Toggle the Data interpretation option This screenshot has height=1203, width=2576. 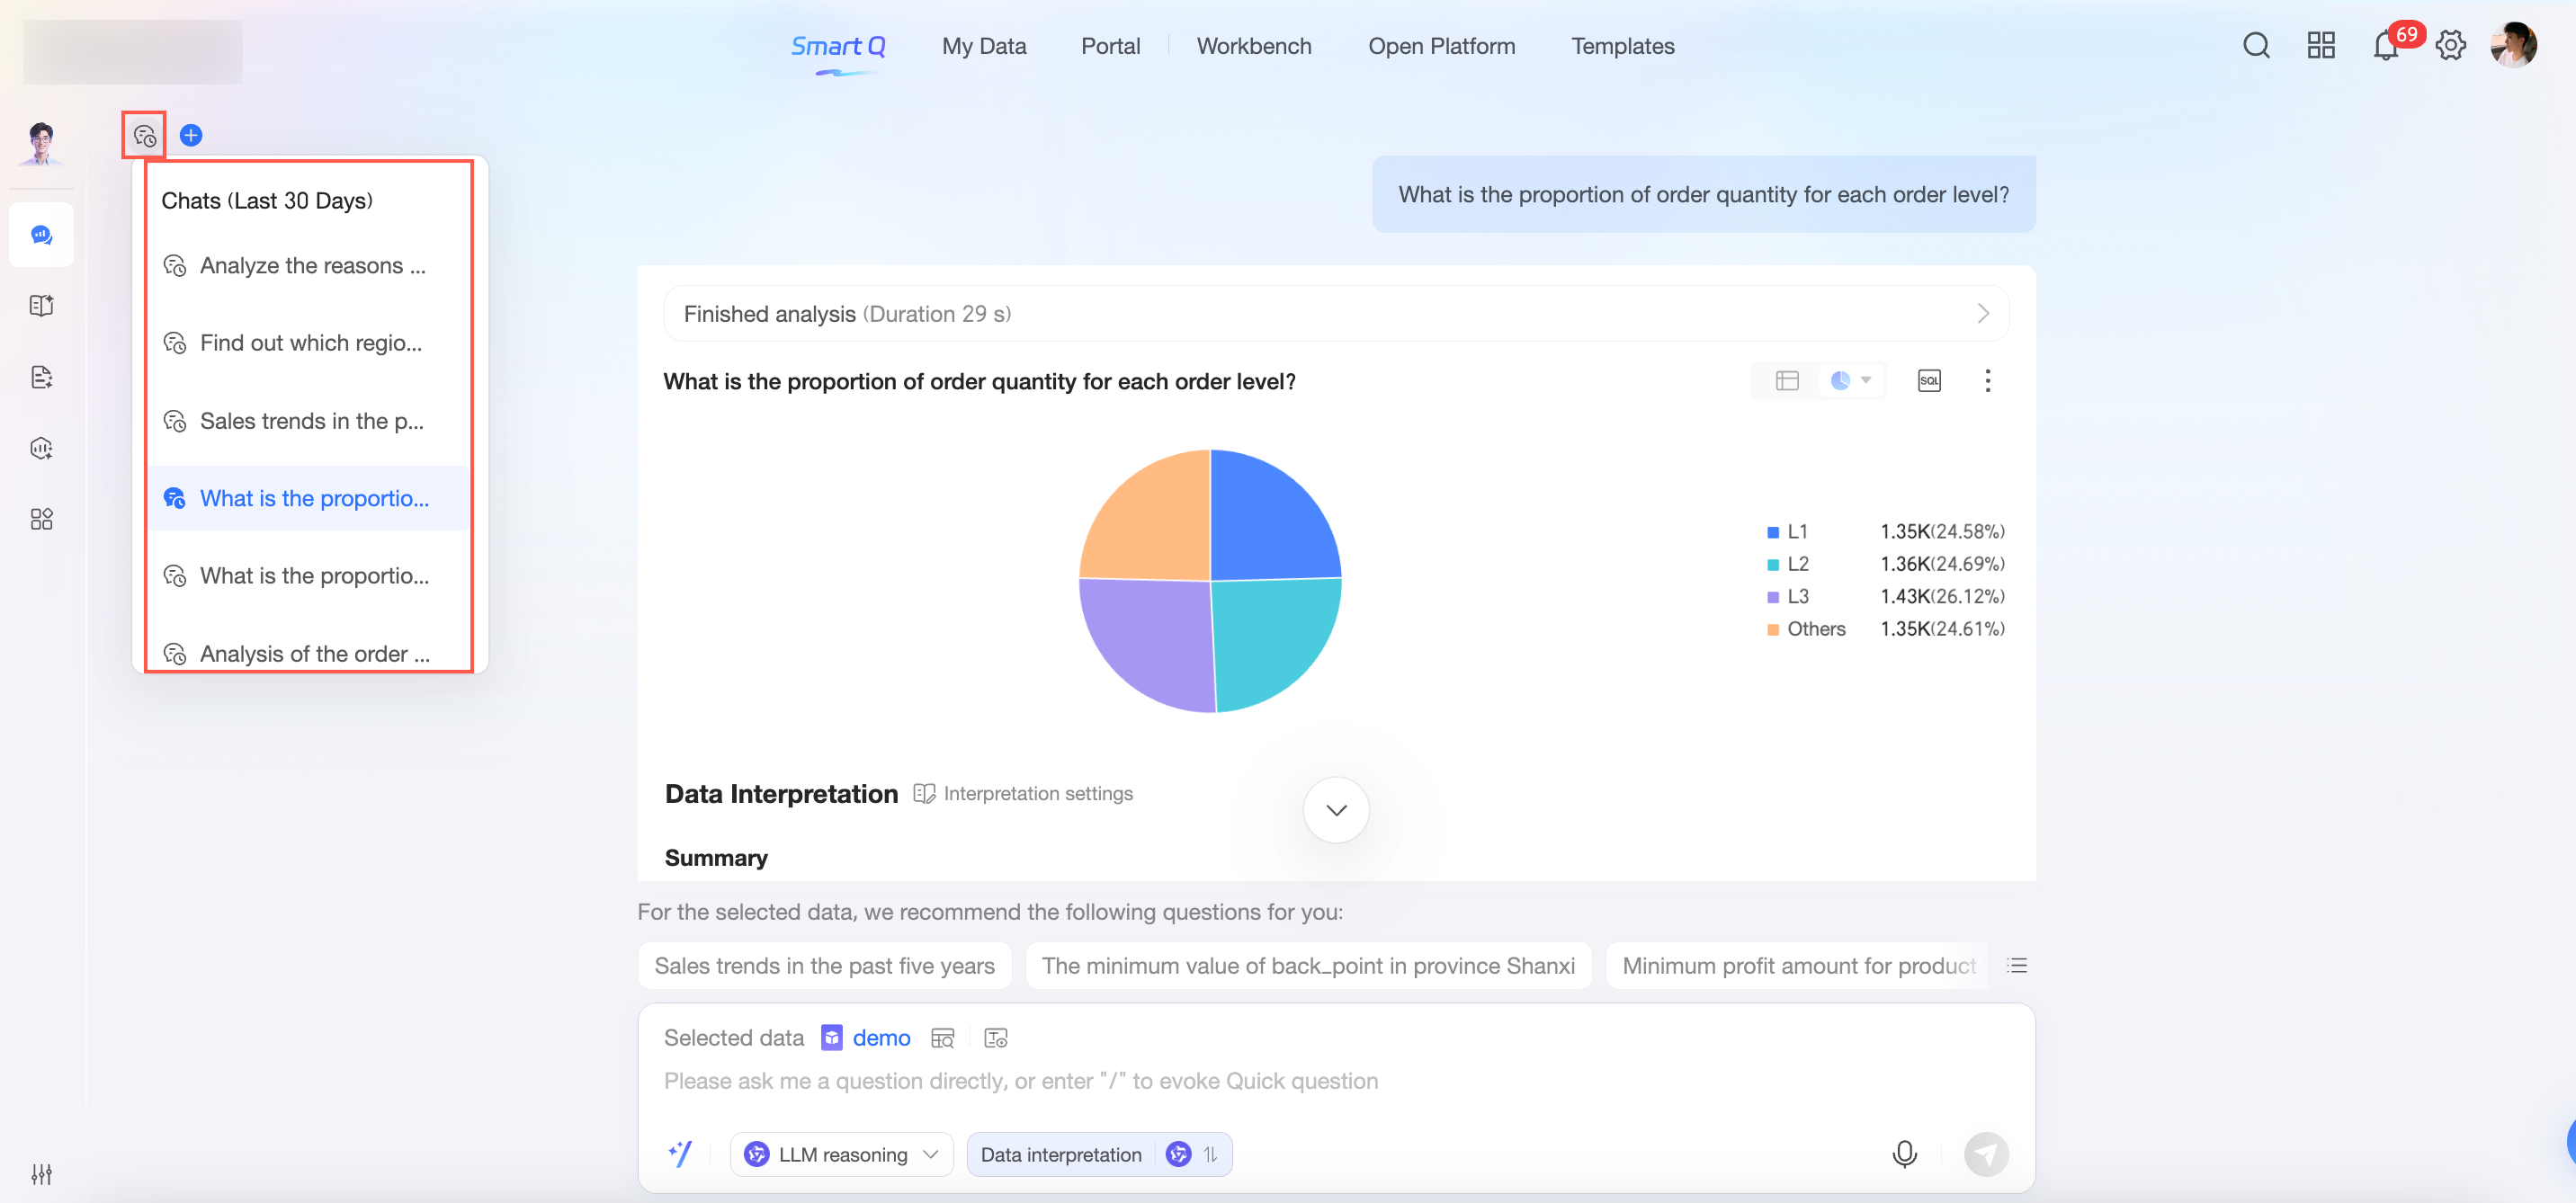pyautogui.click(x=1061, y=1154)
